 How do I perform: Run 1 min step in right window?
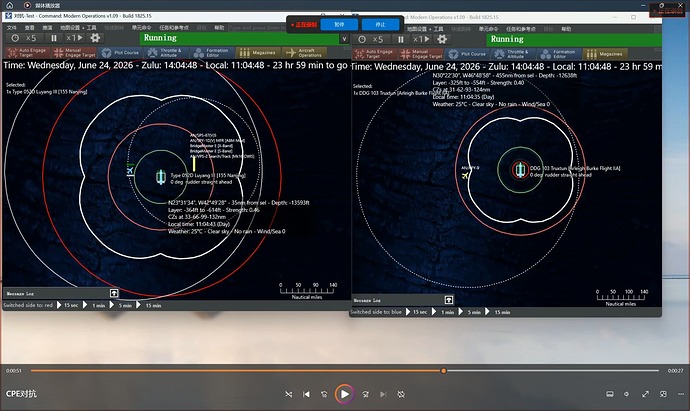(x=444, y=312)
